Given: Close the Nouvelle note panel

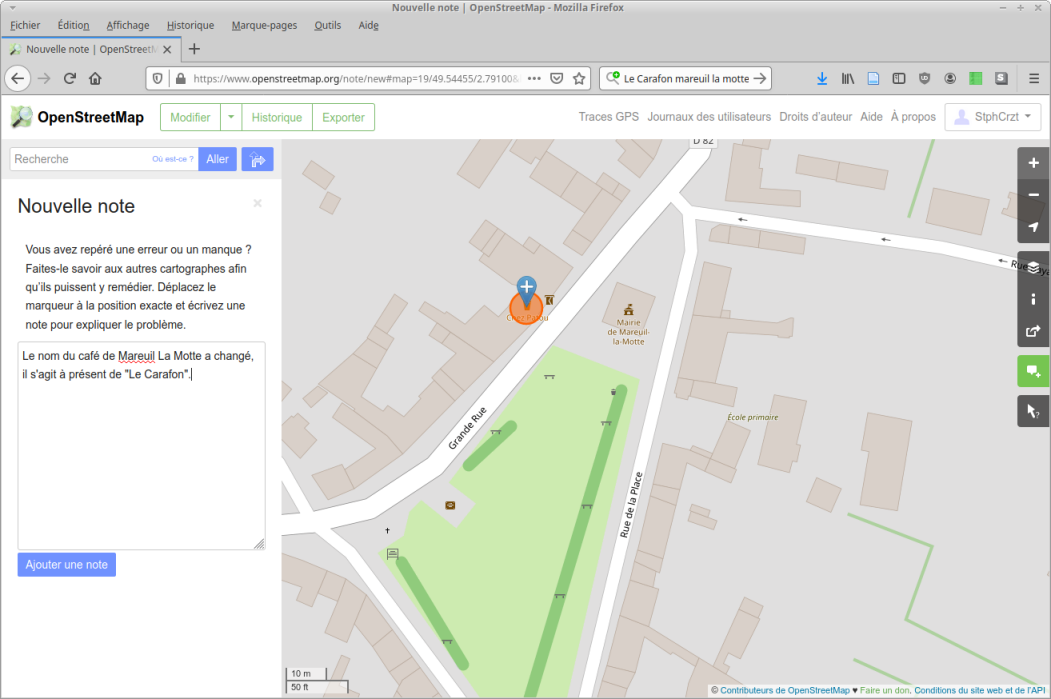Looking at the screenshot, I should 257,203.
